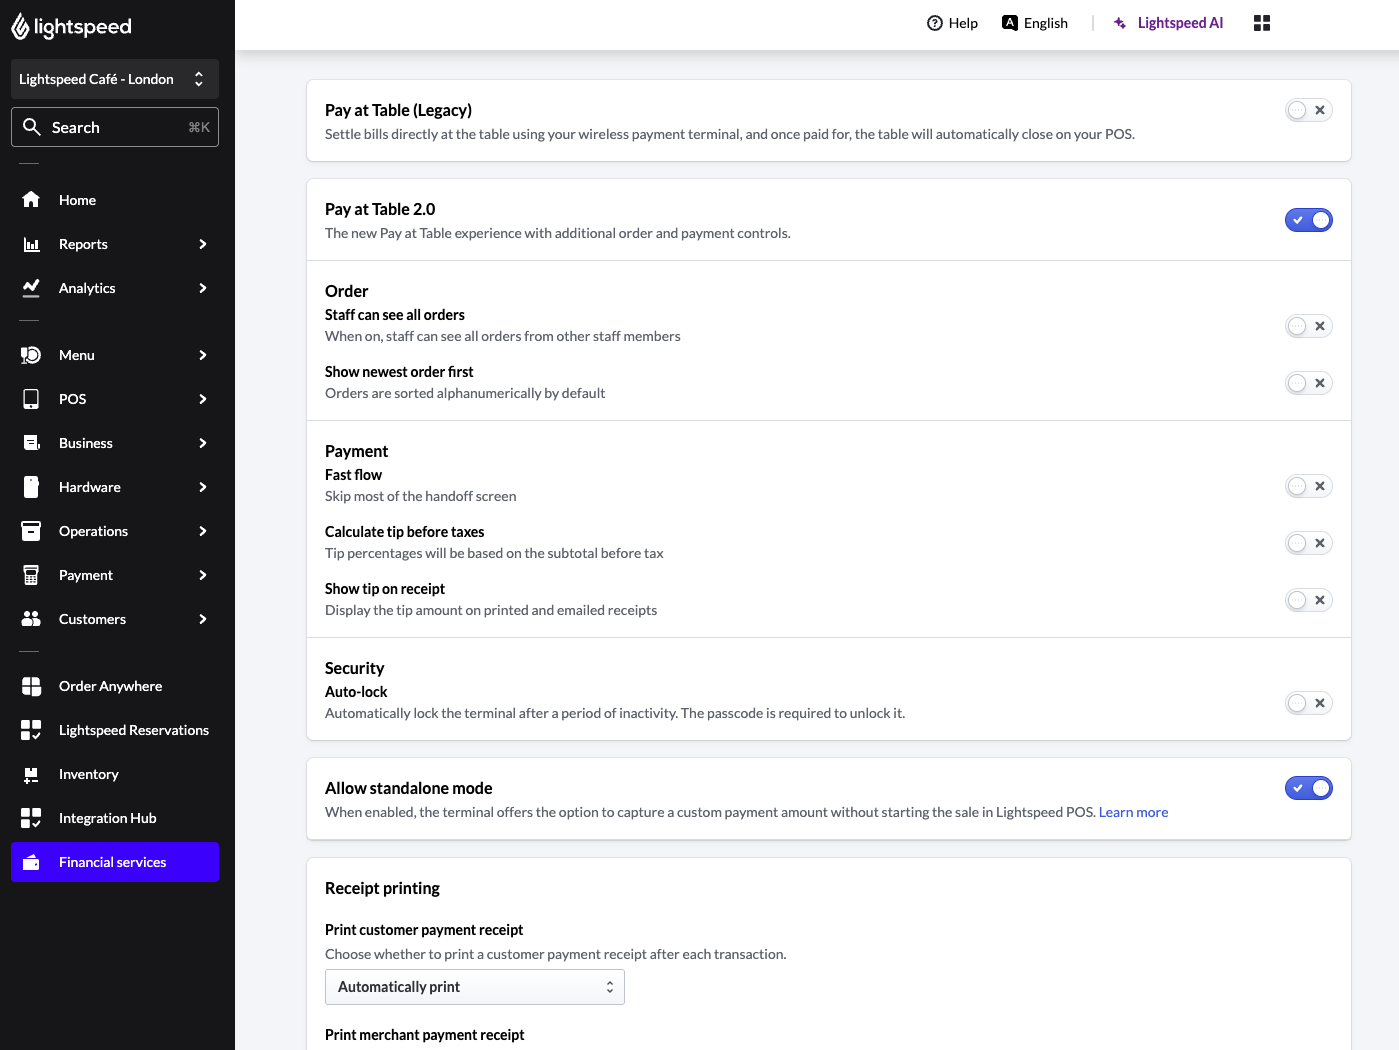Screen dimensions: 1399x1050
Task: Click the Customers people icon
Action: pos(31,619)
